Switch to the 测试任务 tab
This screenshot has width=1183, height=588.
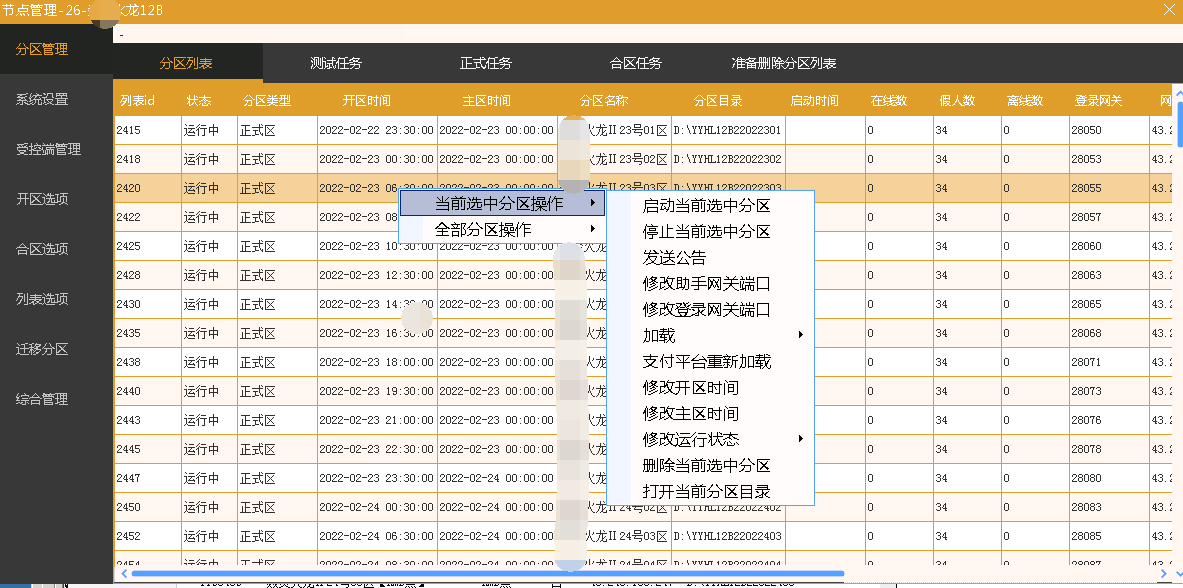point(336,63)
